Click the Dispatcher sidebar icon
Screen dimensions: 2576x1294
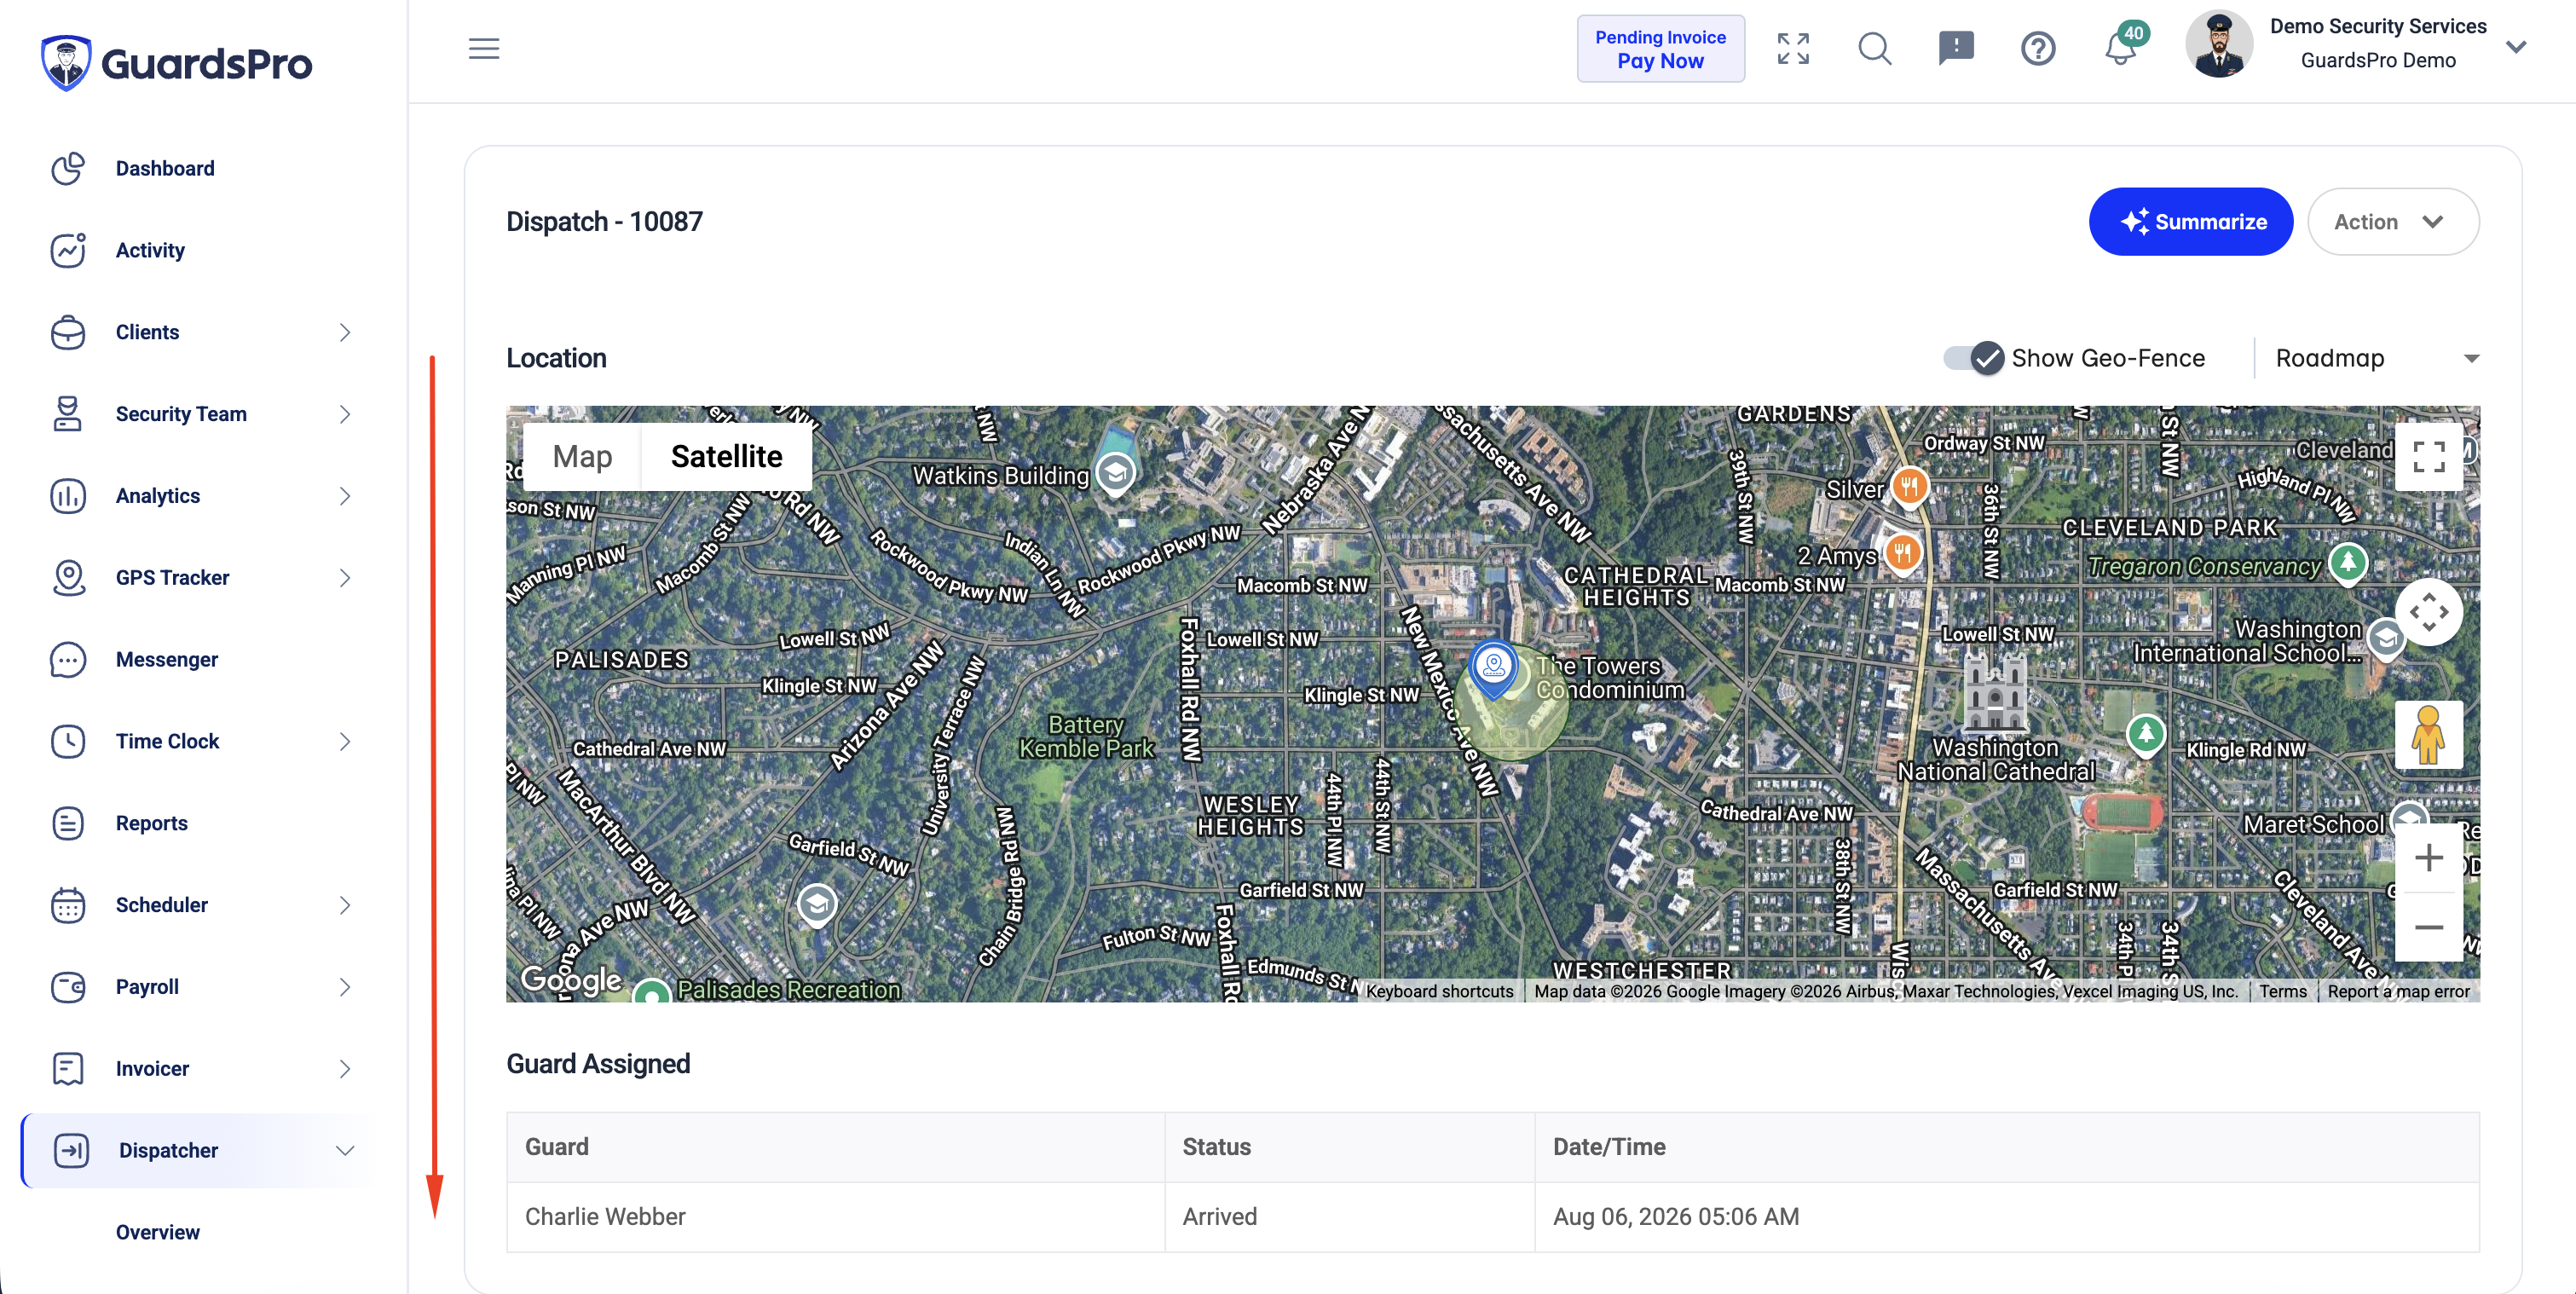click(x=71, y=1150)
